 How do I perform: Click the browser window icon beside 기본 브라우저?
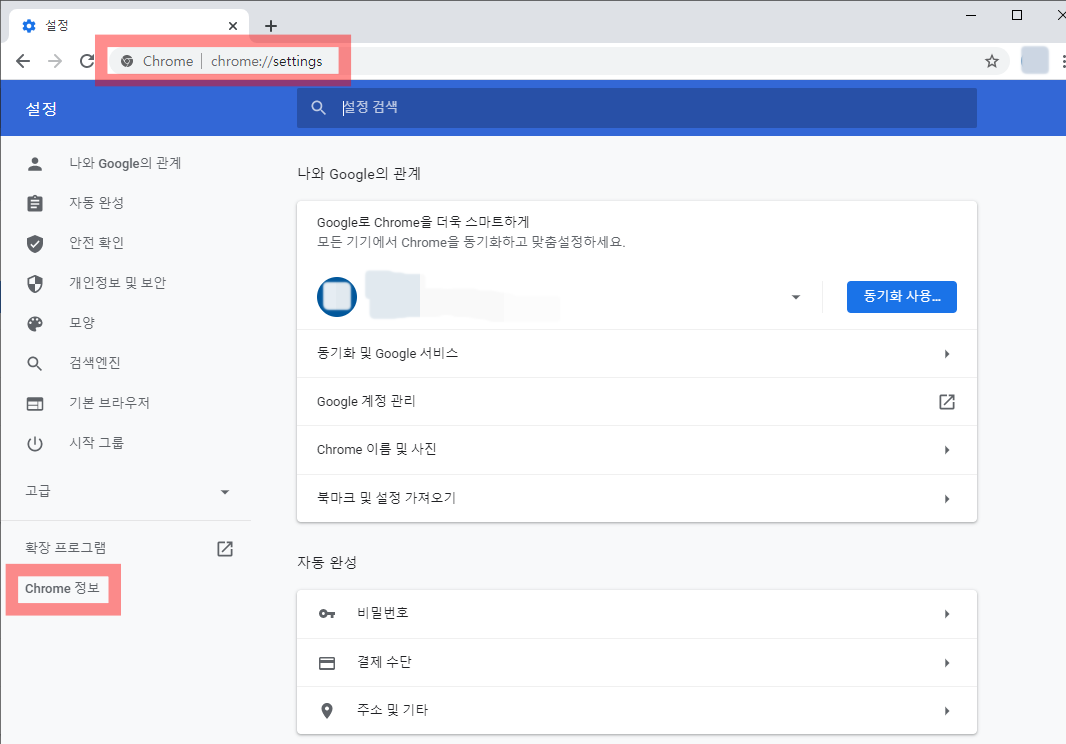pos(35,404)
